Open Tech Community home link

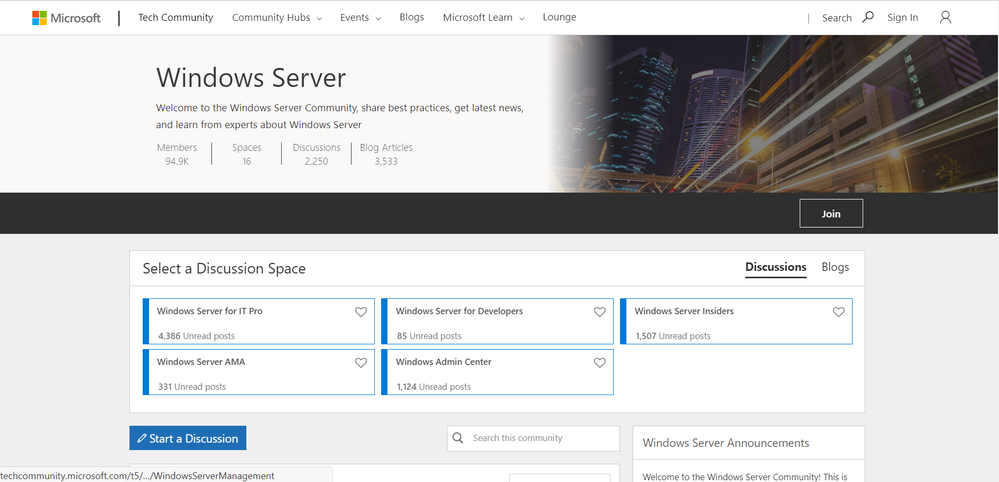(x=176, y=18)
